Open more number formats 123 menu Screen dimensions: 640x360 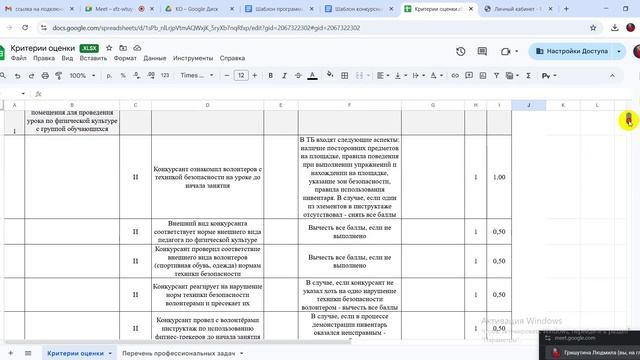[165, 76]
